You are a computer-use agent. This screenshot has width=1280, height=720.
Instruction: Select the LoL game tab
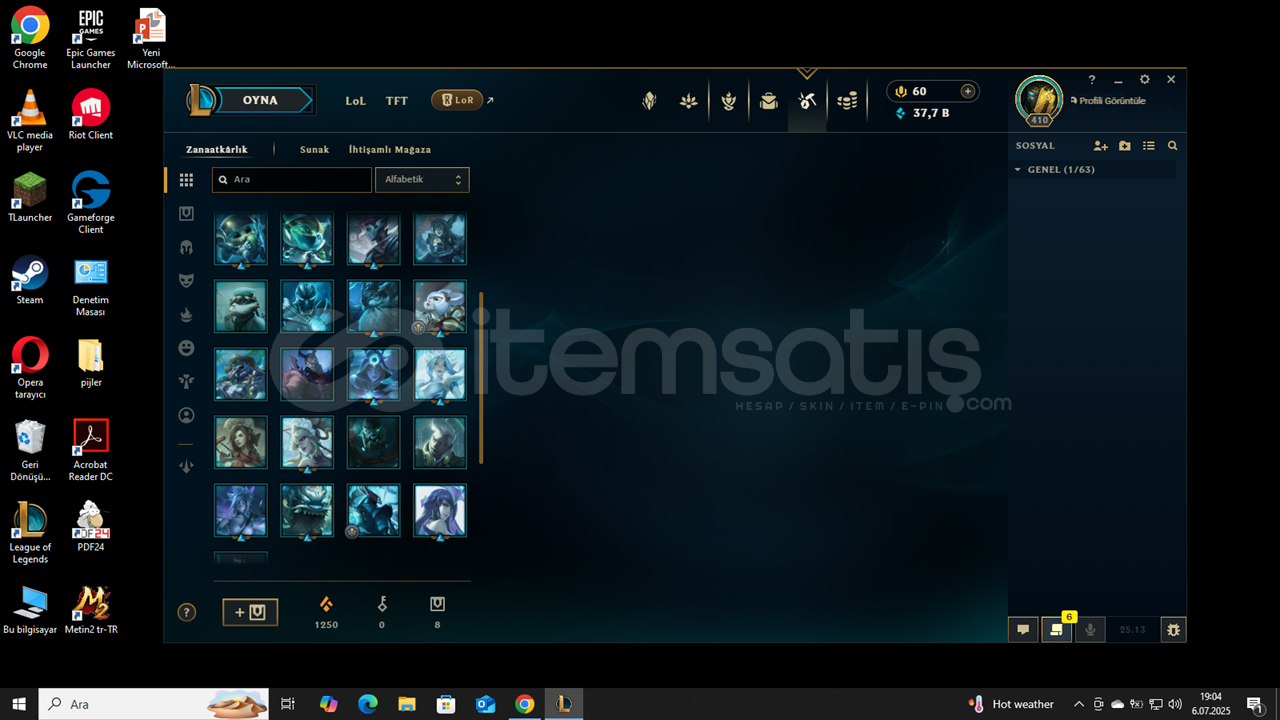click(356, 101)
